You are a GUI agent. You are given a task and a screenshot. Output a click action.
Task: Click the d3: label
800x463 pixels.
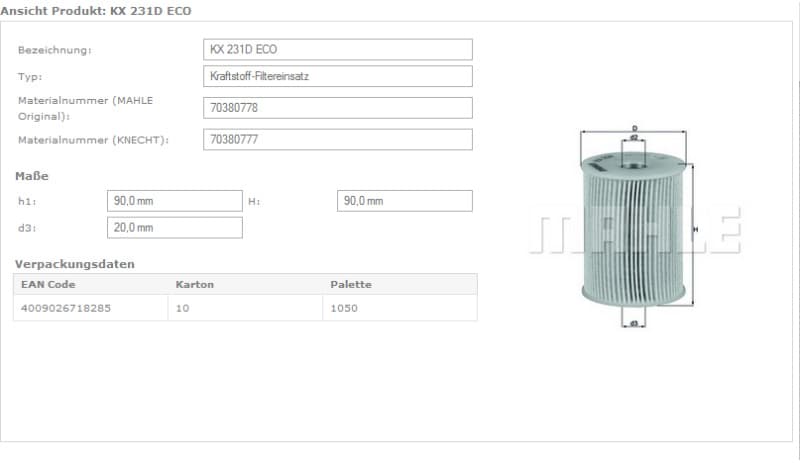click(27, 228)
